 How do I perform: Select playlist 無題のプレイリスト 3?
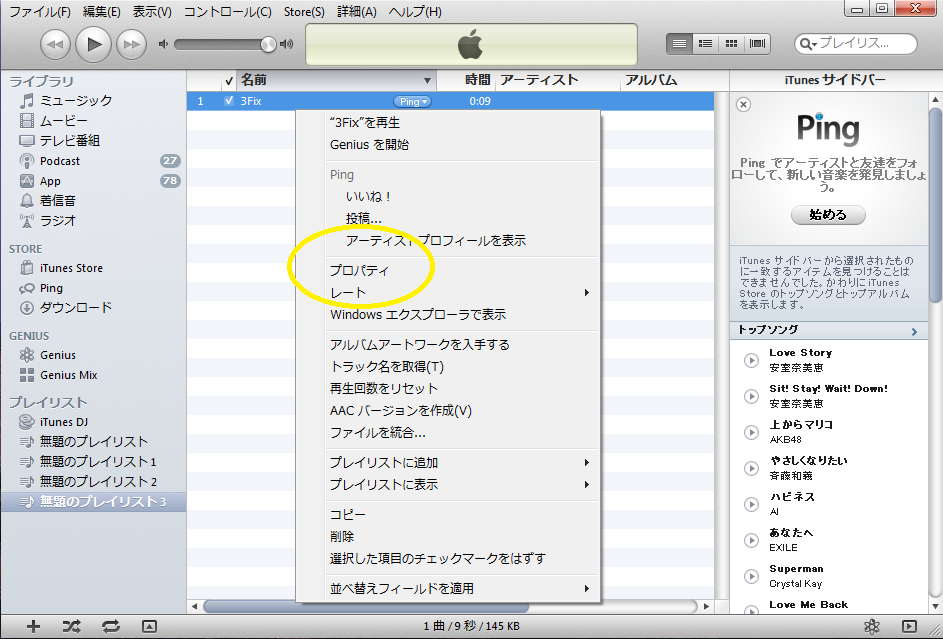[93, 501]
